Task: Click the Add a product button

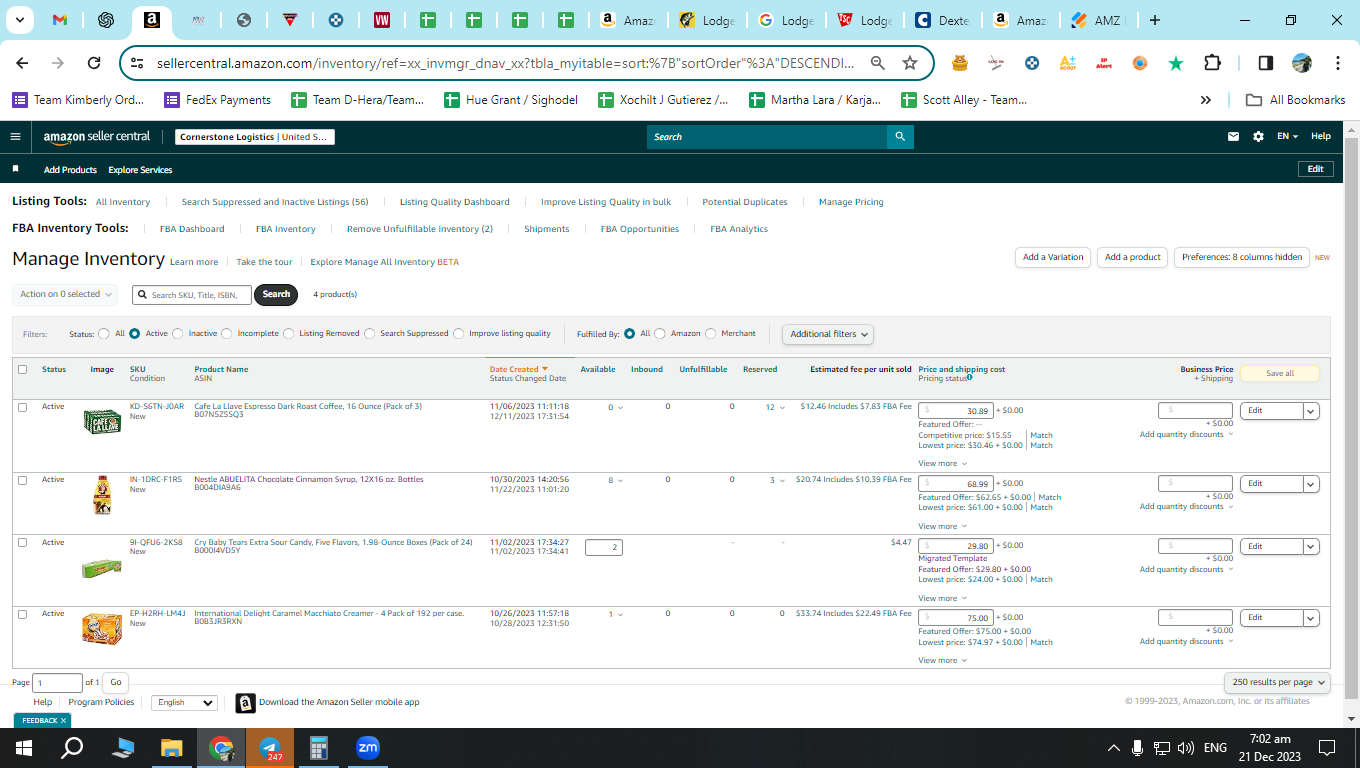Action: click(x=1133, y=257)
